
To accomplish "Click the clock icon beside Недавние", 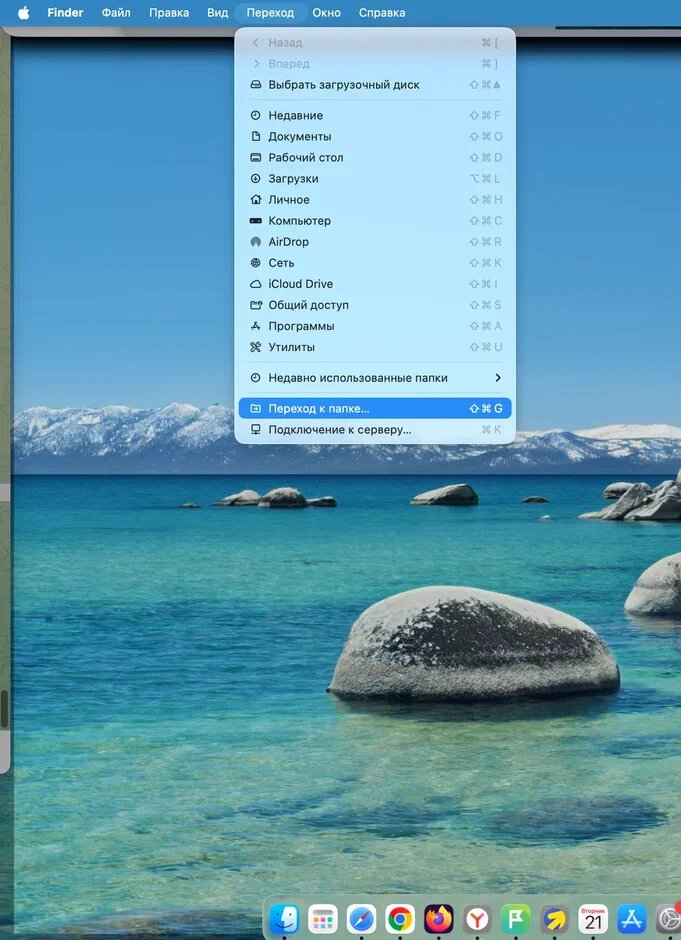I will pos(255,115).
